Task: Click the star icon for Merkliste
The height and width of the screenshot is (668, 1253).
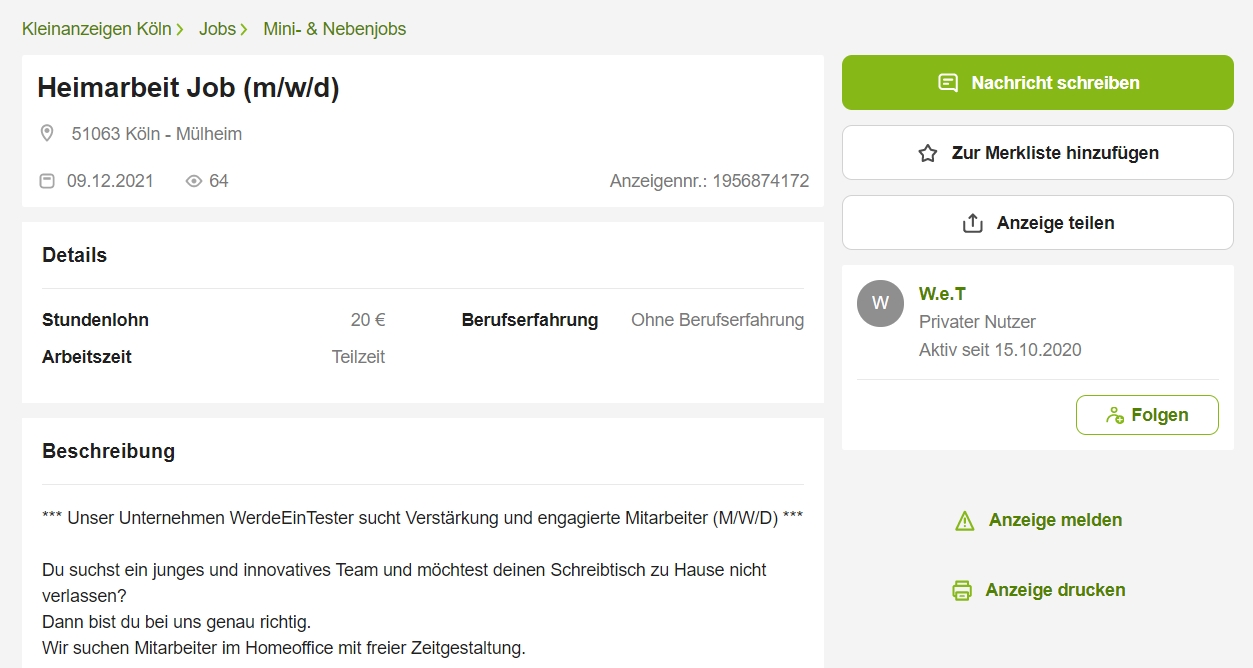Action: 928,153
